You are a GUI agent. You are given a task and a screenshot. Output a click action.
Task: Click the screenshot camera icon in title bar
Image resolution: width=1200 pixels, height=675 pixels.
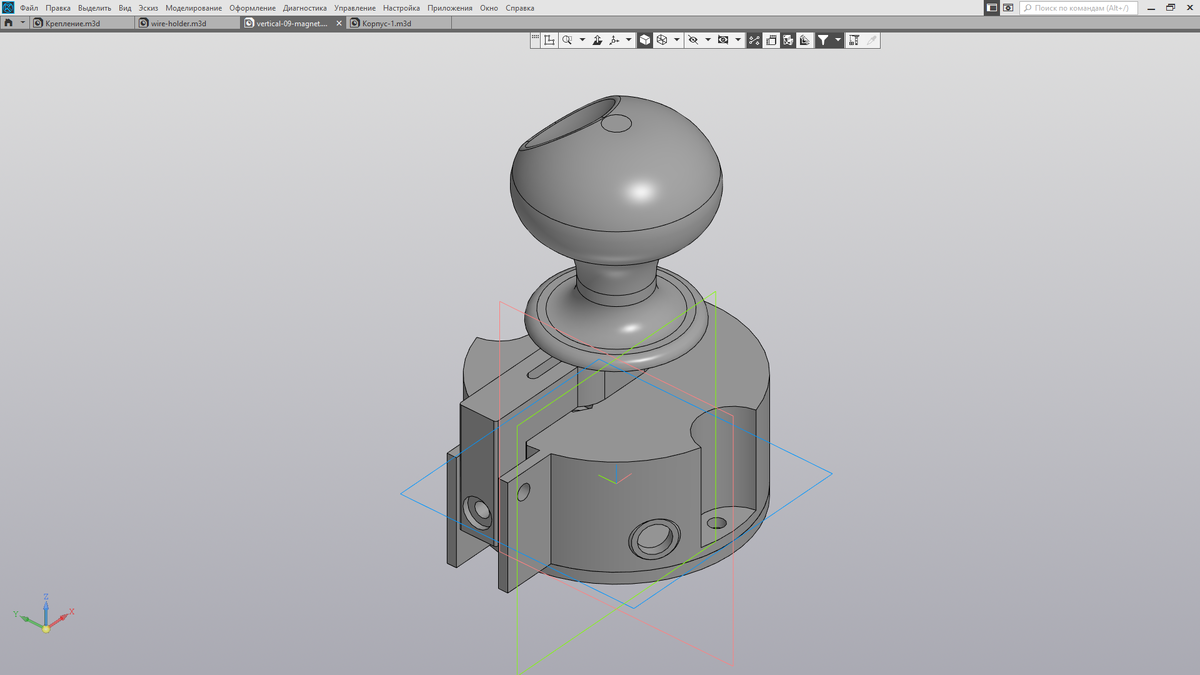click(1008, 7)
